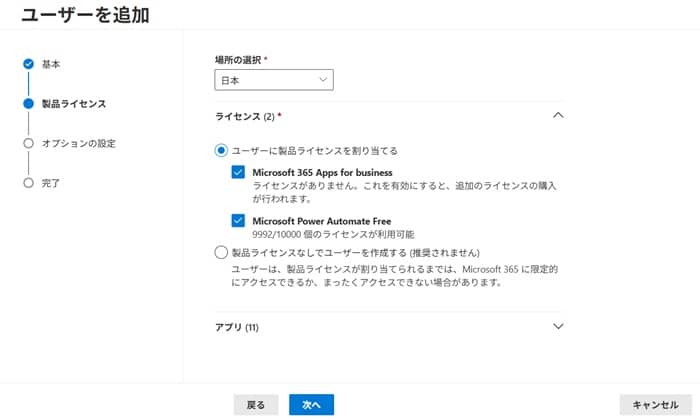Collapse ライセンス section with the up chevron
This screenshot has height=420, width=700.
(558, 115)
